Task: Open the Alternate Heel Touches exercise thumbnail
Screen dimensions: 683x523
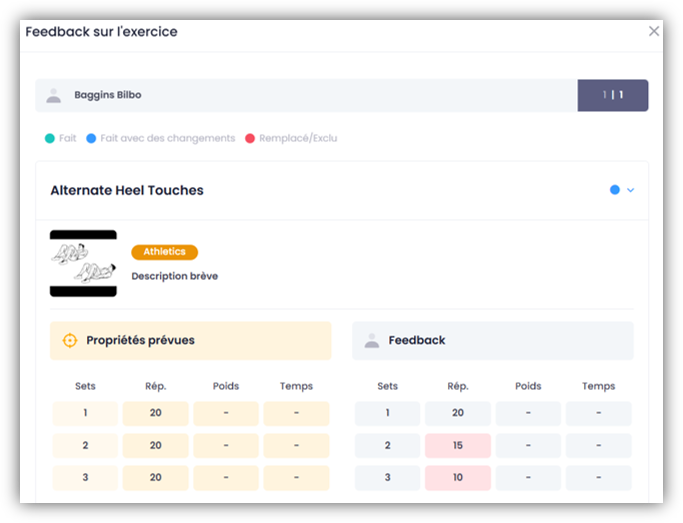Action: point(83,264)
